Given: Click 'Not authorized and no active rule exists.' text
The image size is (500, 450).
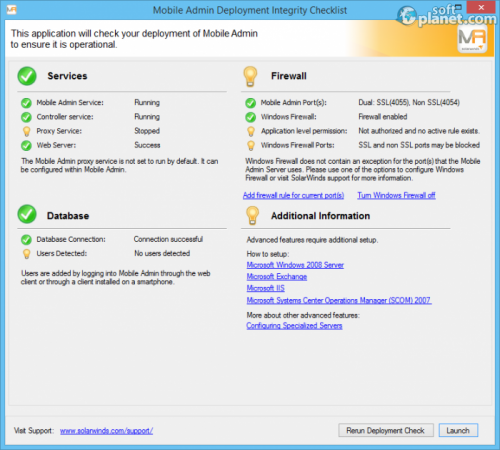Looking at the screenshot, I should coord(419,131).
